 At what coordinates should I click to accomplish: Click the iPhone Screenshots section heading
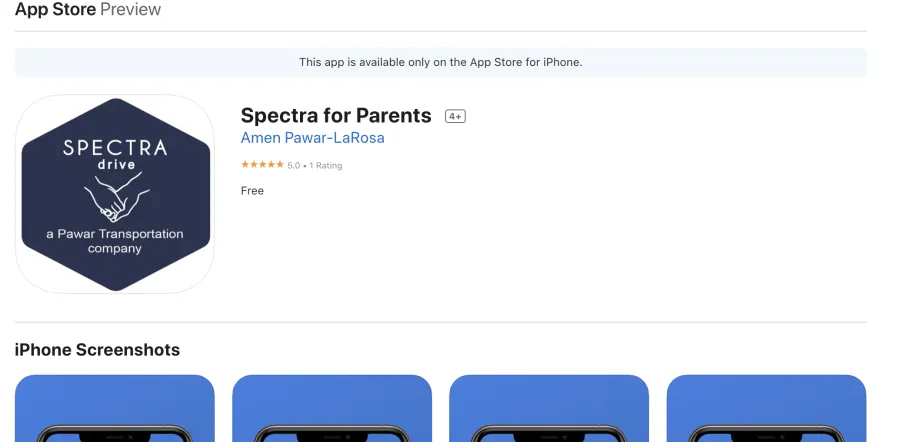97,350
